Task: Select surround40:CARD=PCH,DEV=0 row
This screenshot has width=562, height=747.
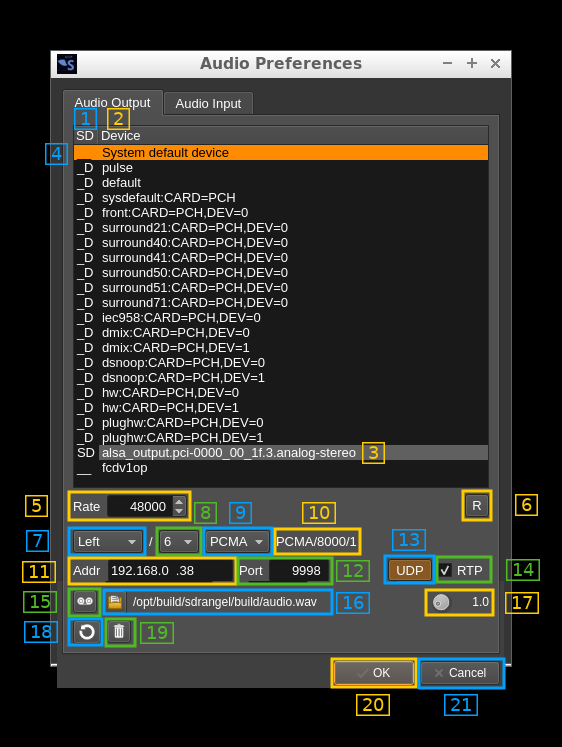Action: (x=281, y=242)
